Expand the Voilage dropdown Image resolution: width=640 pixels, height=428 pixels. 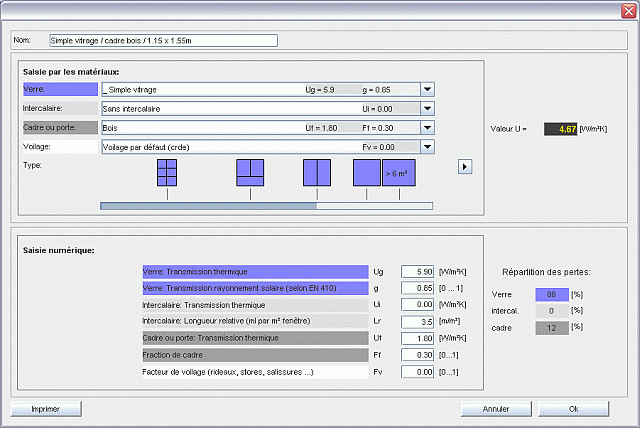point(427,147)
